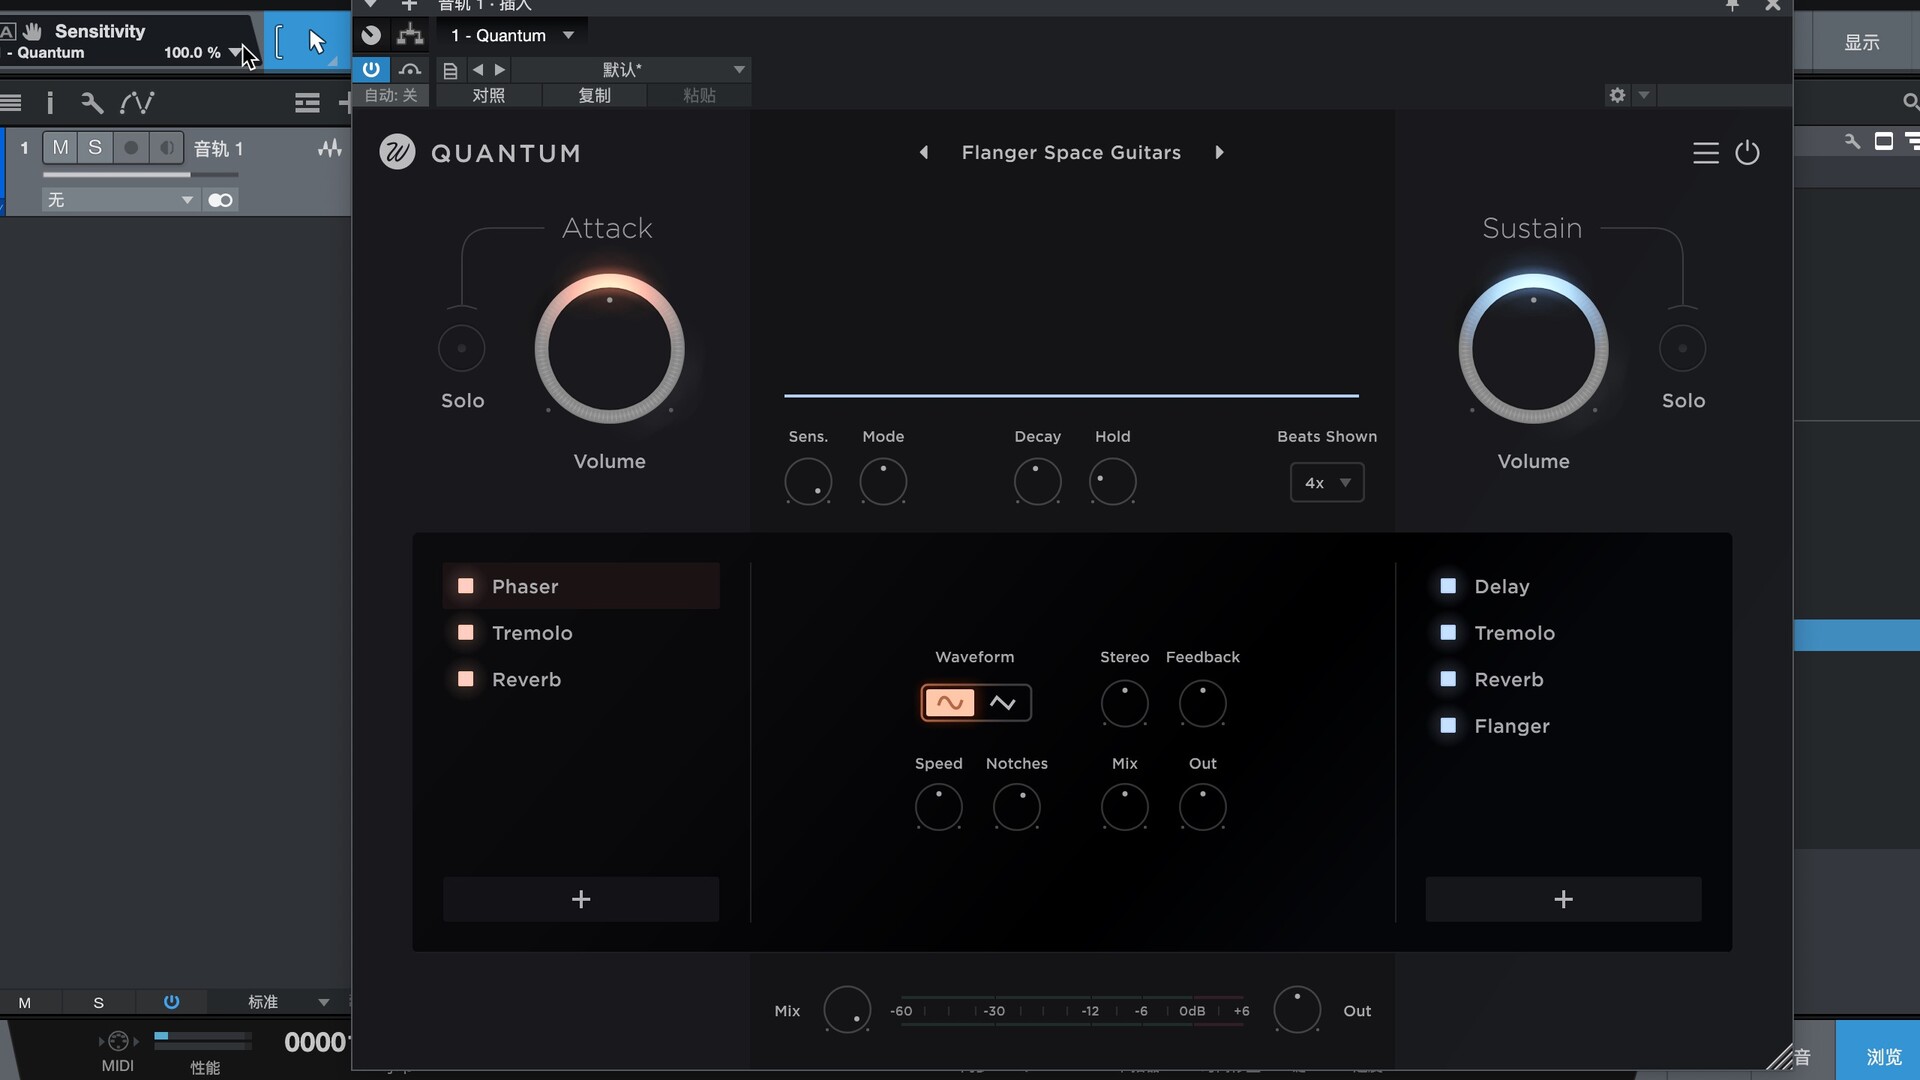This screenshot has height=1080, width=1920.
Task: Go to previous preset arrow
Action: coord(924,153)
